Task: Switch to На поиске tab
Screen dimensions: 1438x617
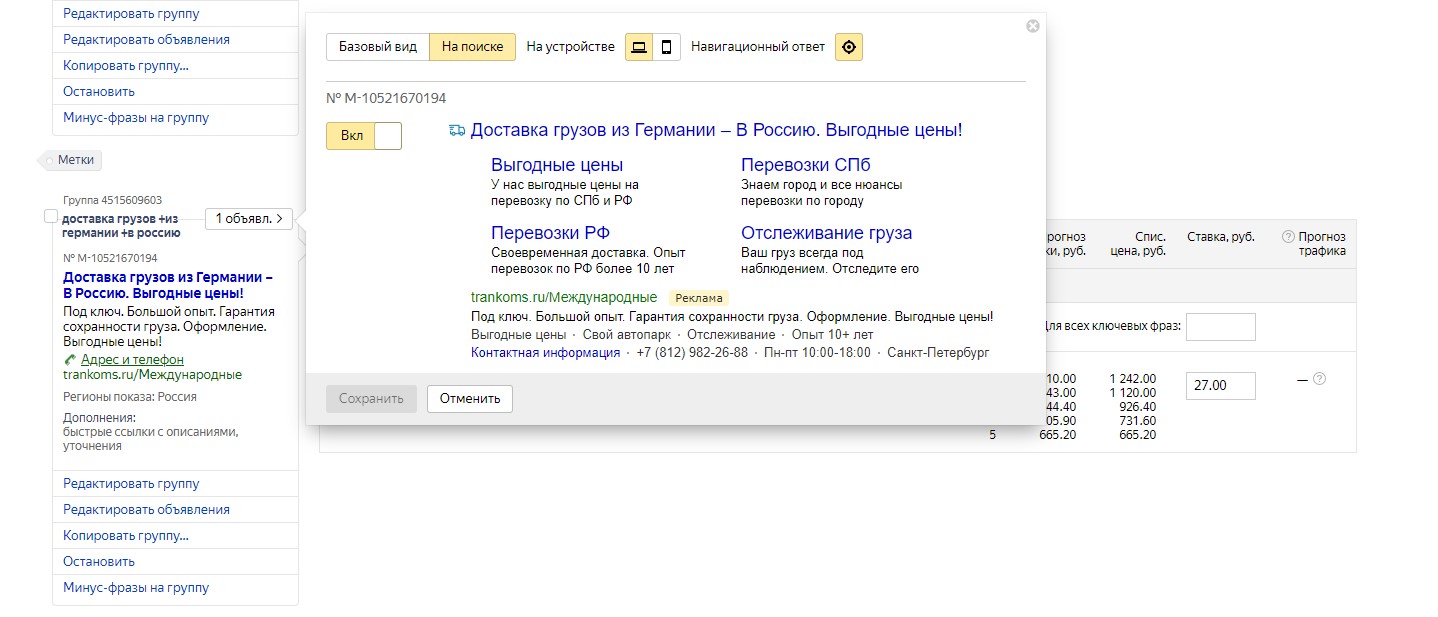Action: (473, 47)
